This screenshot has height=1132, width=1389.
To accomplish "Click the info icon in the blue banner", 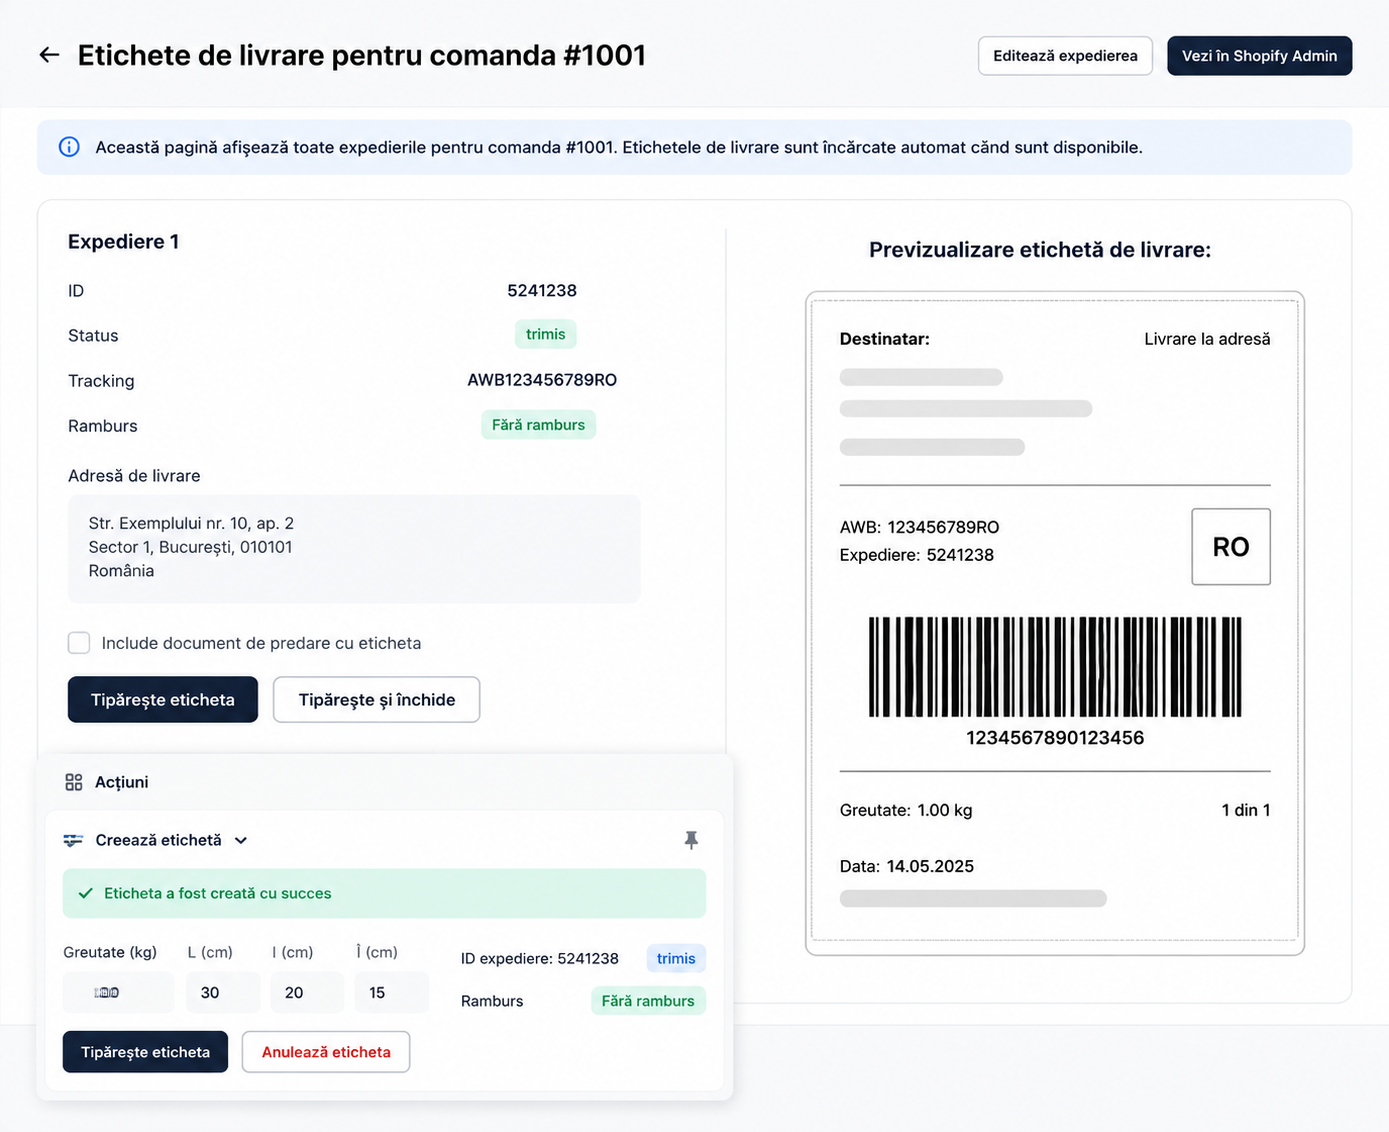I will click(x=69, y=147).
